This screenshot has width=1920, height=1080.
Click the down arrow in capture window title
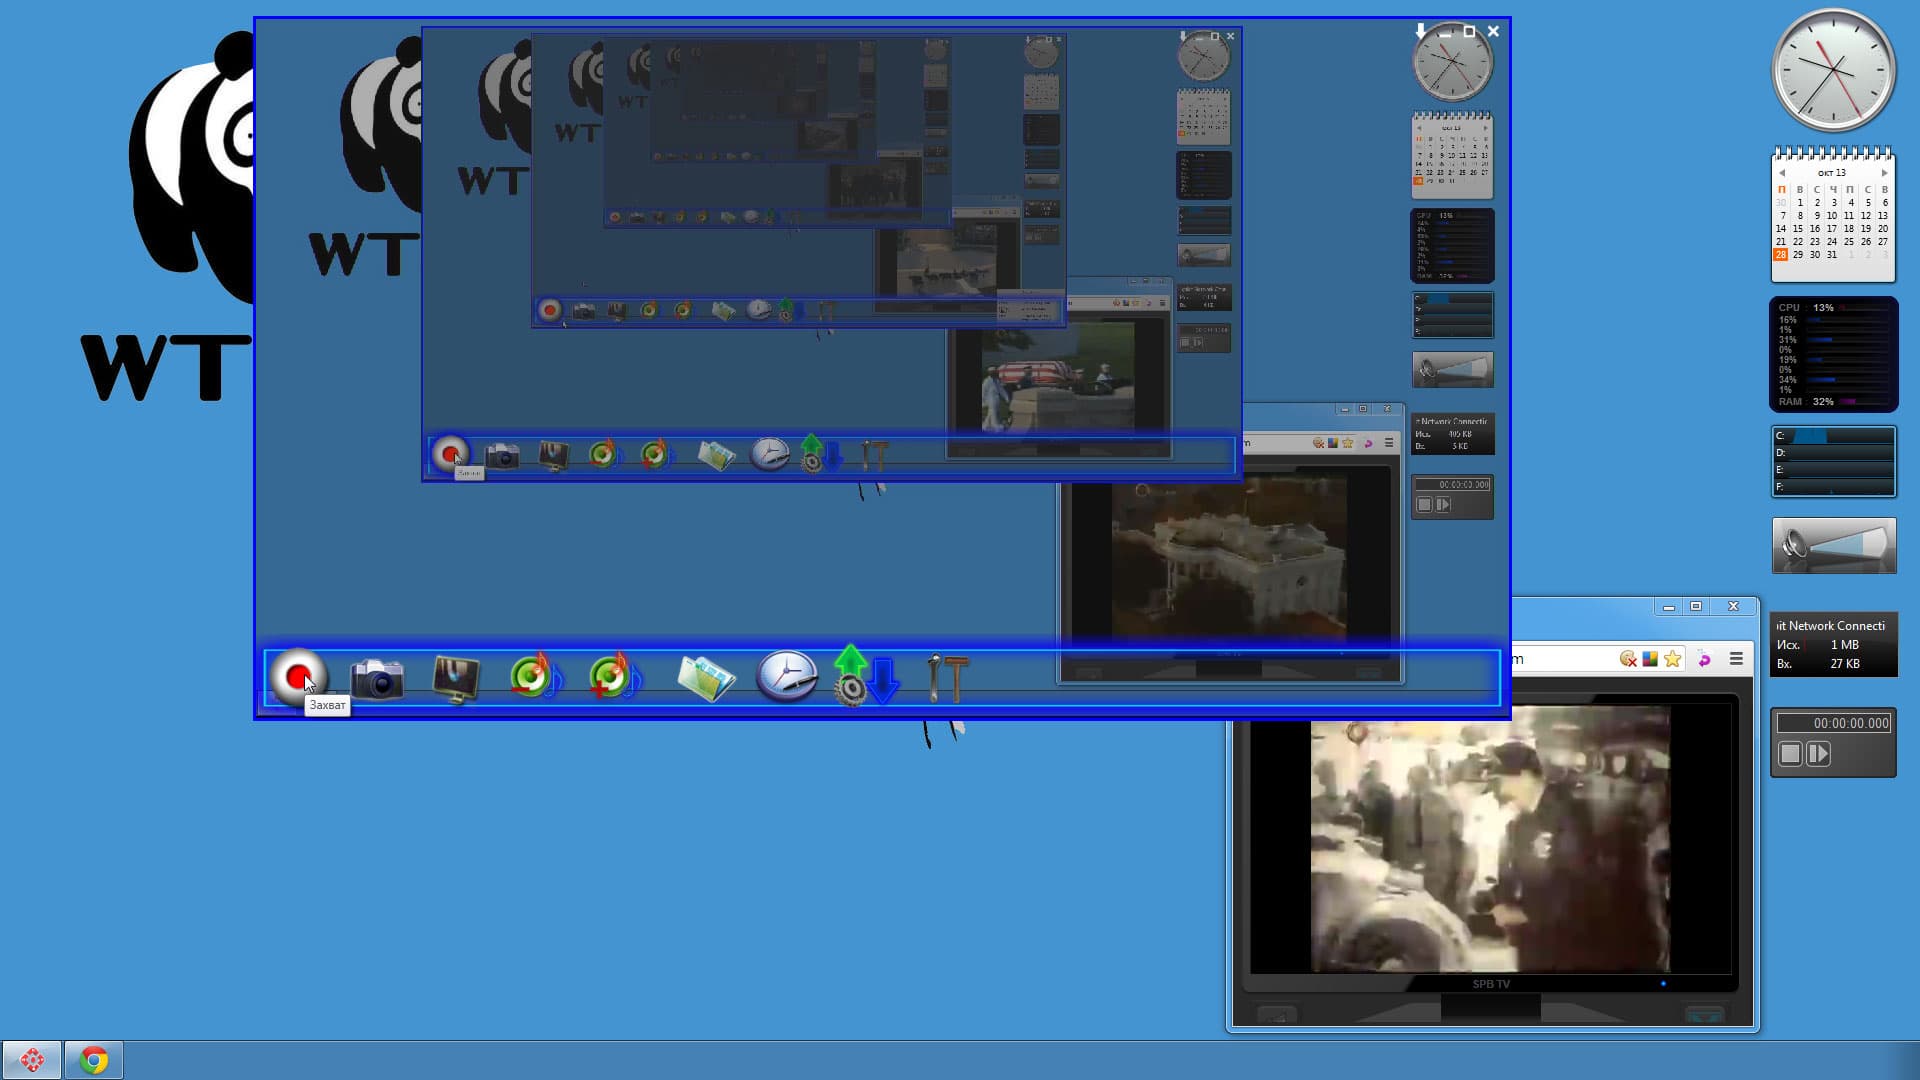pyautogui.click(x=1420, y=32)
